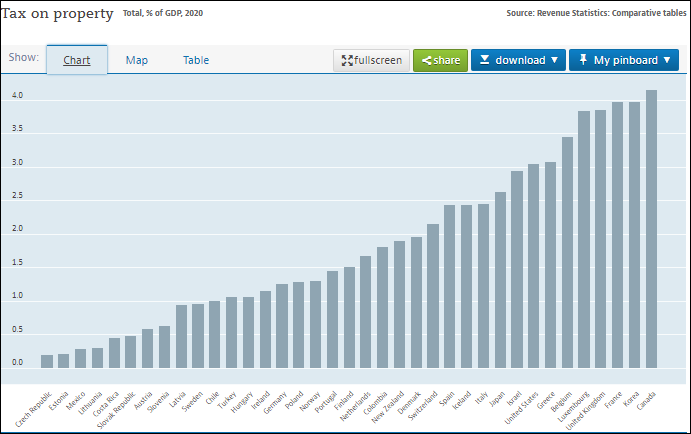Image resolution: width=691 pixels, height=434 pixels.
Task: Select the Switzerland bar
Action: coord(433,296)
